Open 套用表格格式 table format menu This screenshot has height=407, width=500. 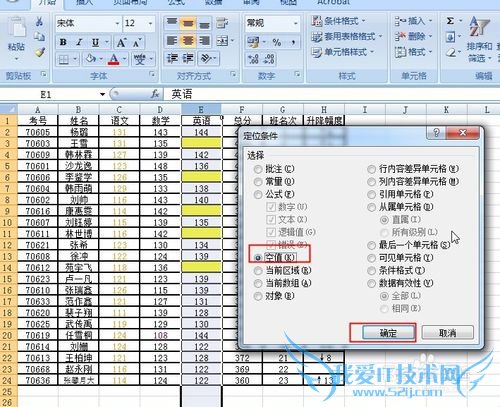coord(347,37)
